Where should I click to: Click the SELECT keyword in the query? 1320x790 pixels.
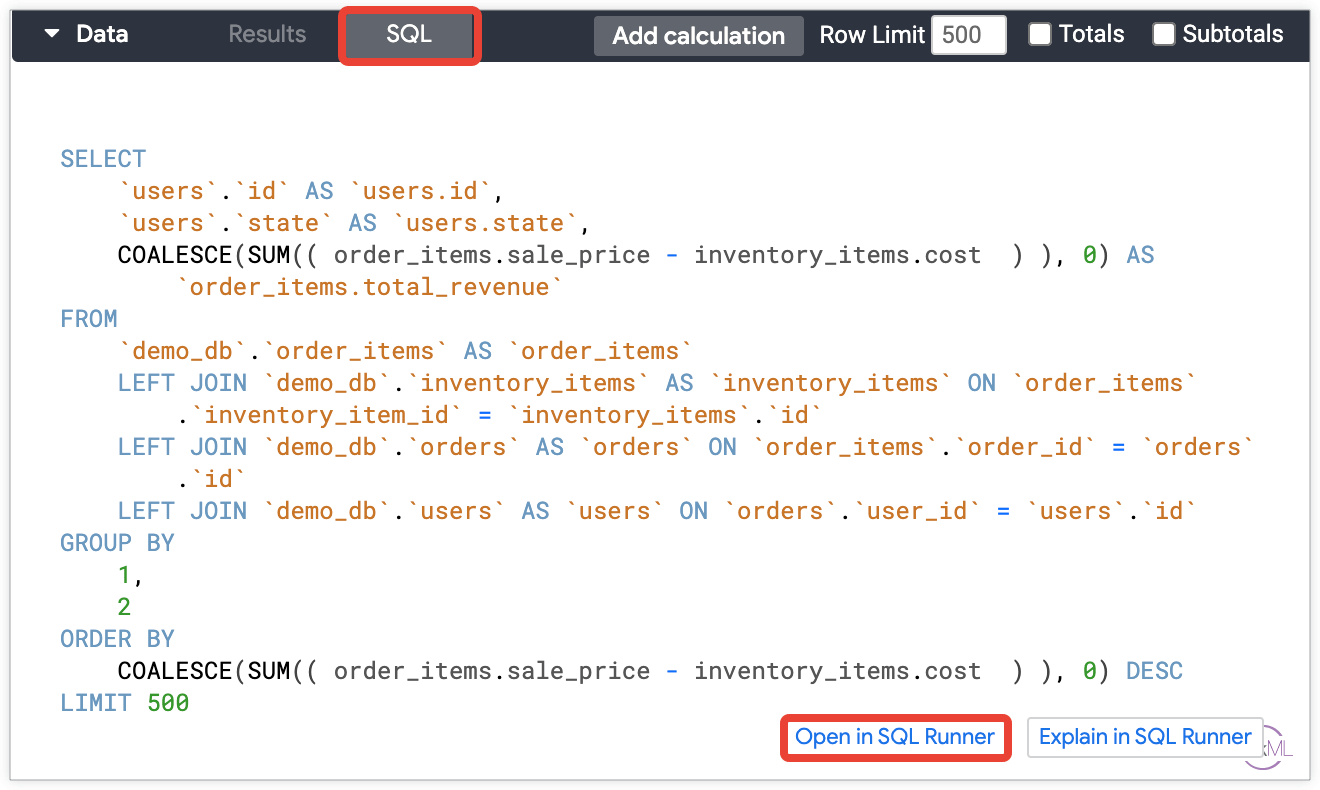coord(101,158)
